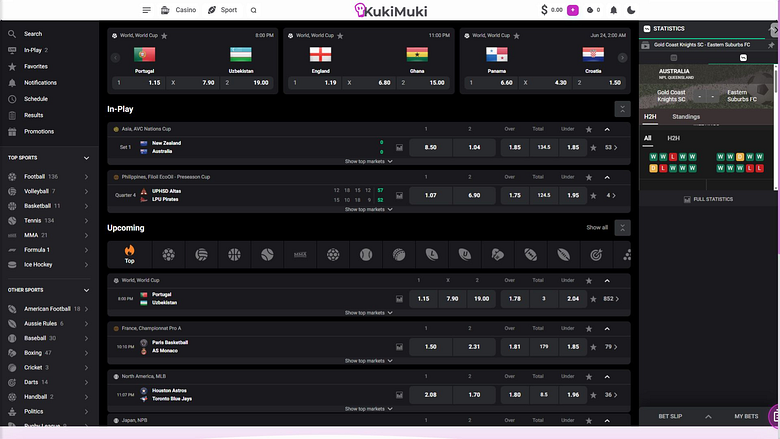
Task: Open the Casino section
Action: click(179, 10)
